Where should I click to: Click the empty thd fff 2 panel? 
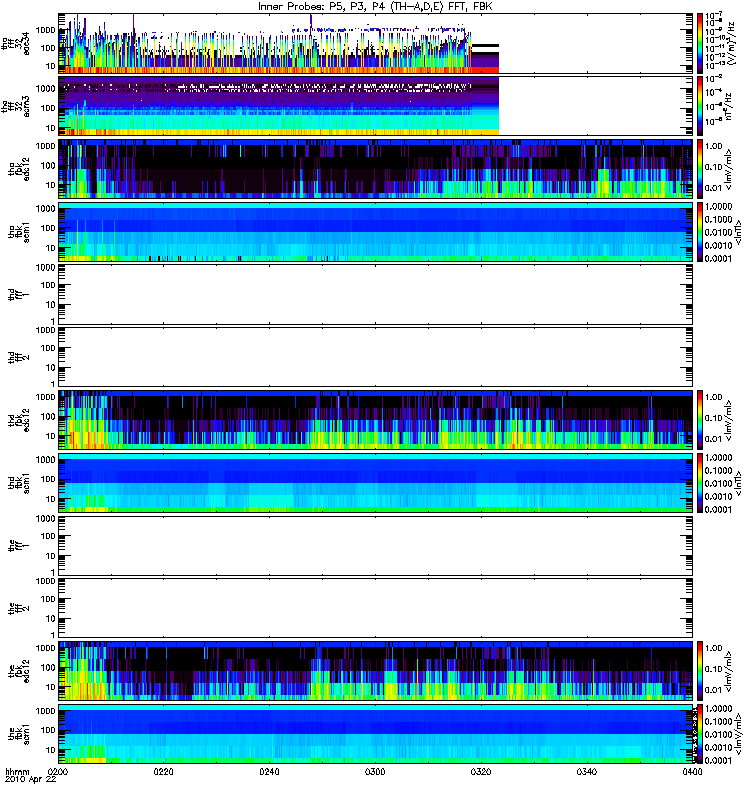pyautogui.click(x=376, y=357)
